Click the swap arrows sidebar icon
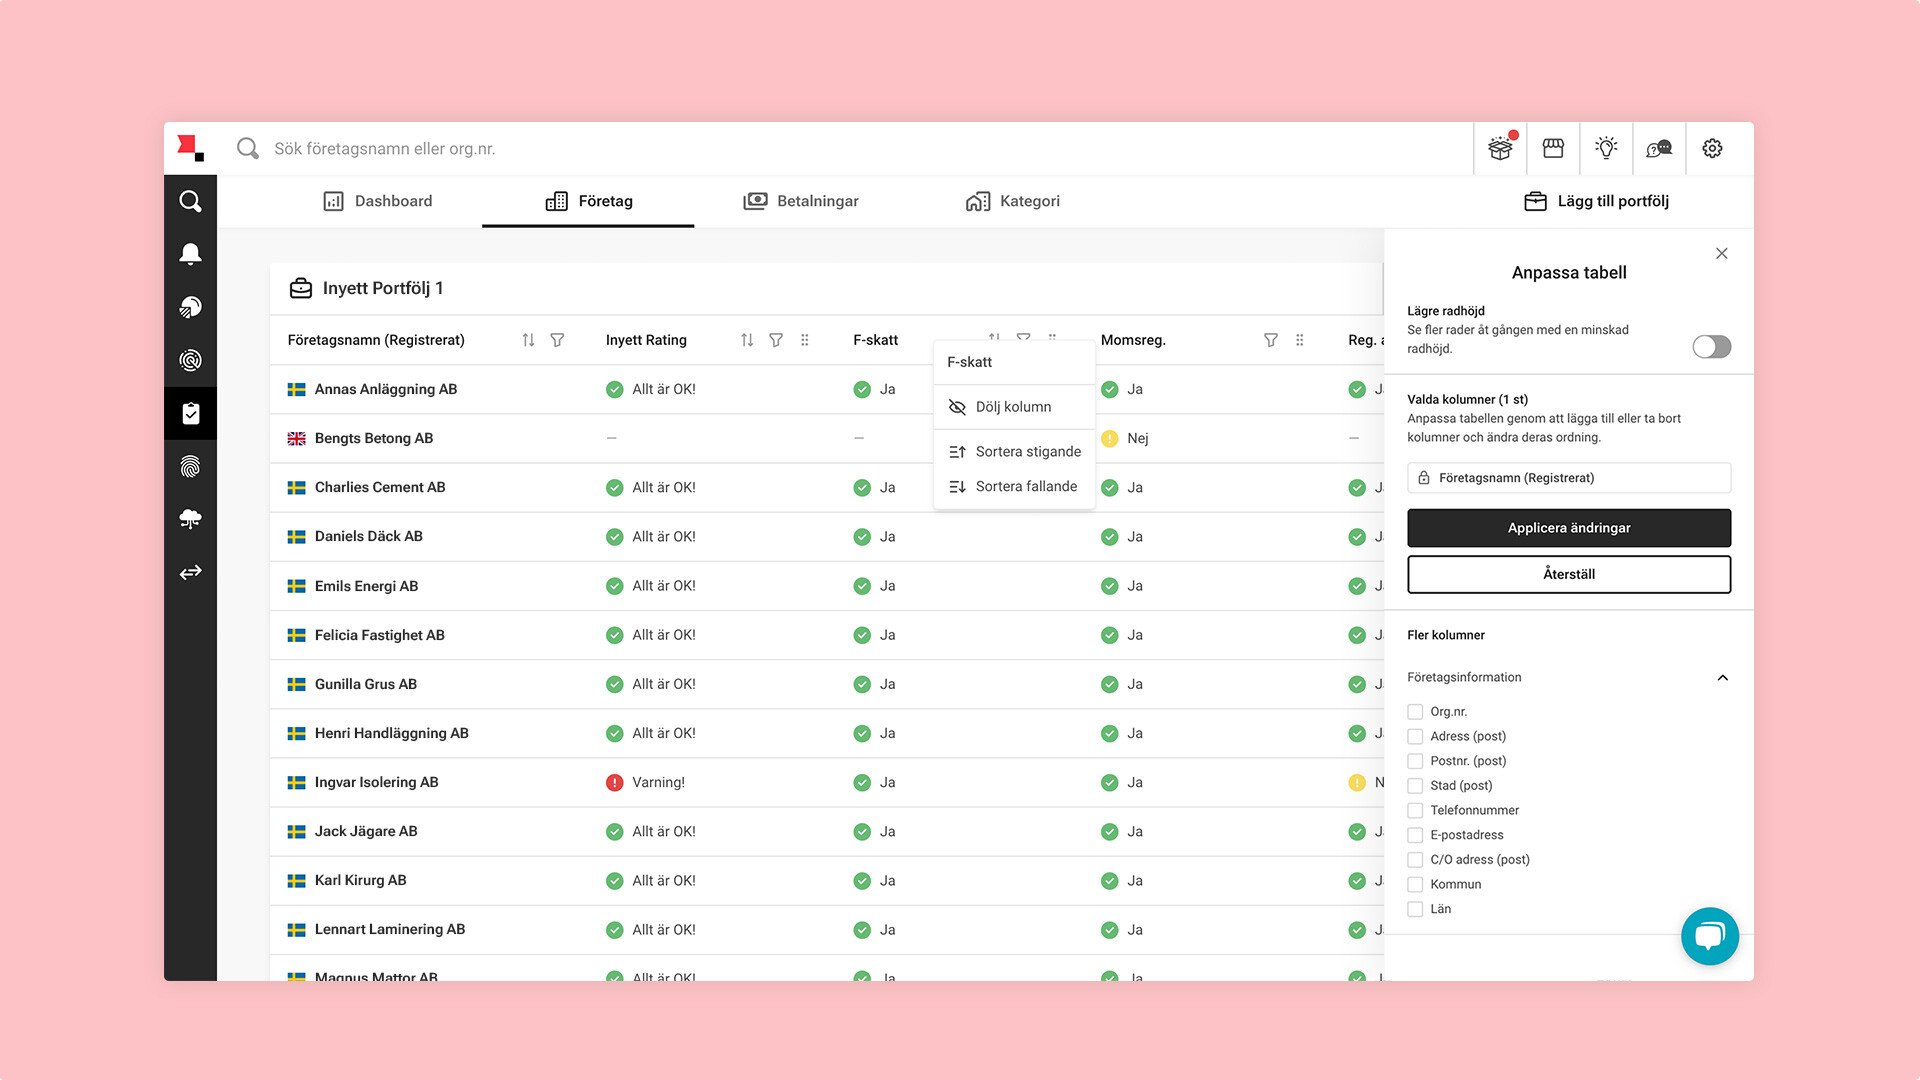The image size is (1920, 1080). [190, 572]
